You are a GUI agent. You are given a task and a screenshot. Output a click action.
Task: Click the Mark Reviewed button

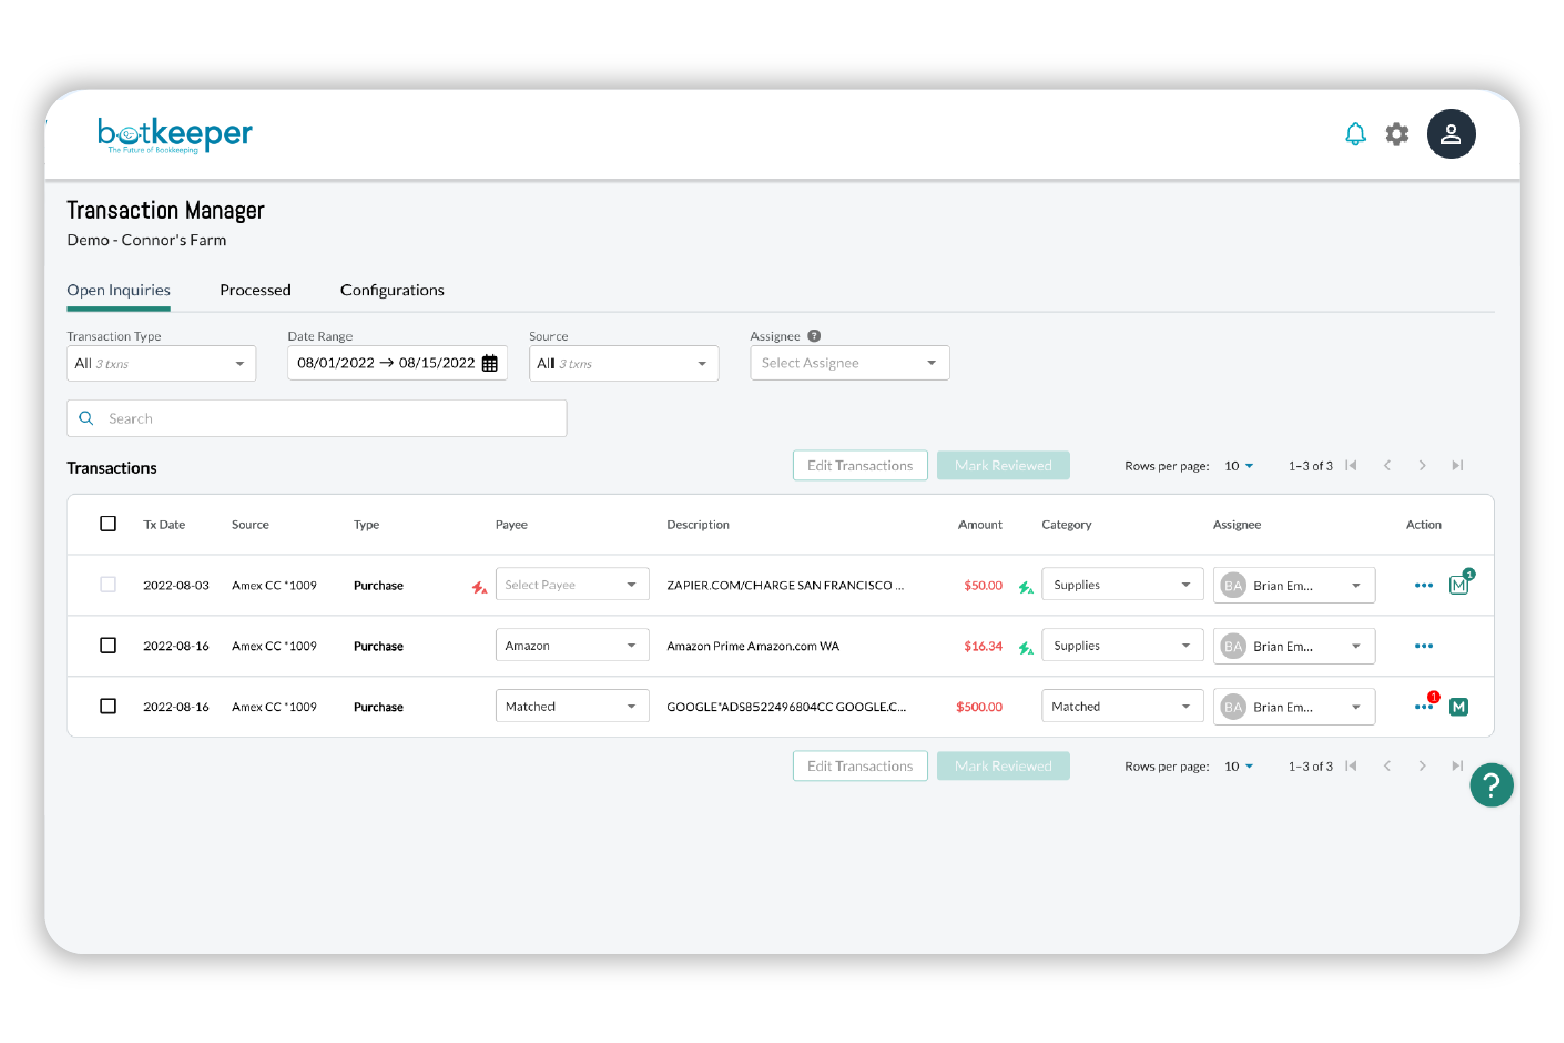tap(1003, 465)
